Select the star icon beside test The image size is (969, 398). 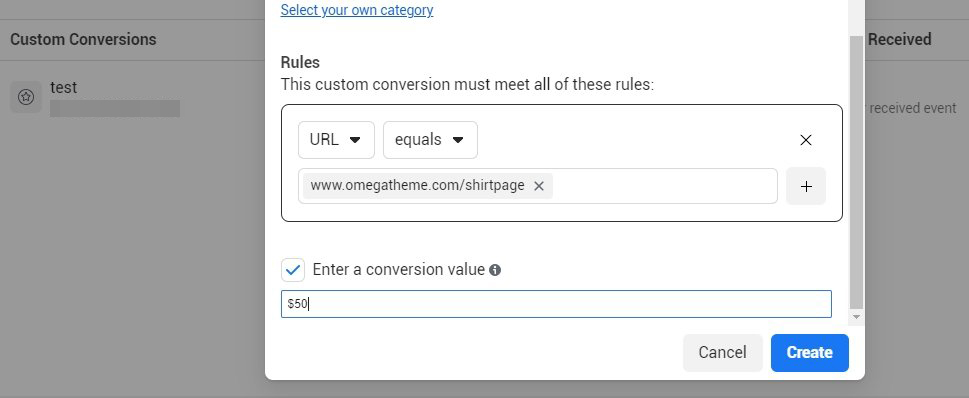coord(26,97)
